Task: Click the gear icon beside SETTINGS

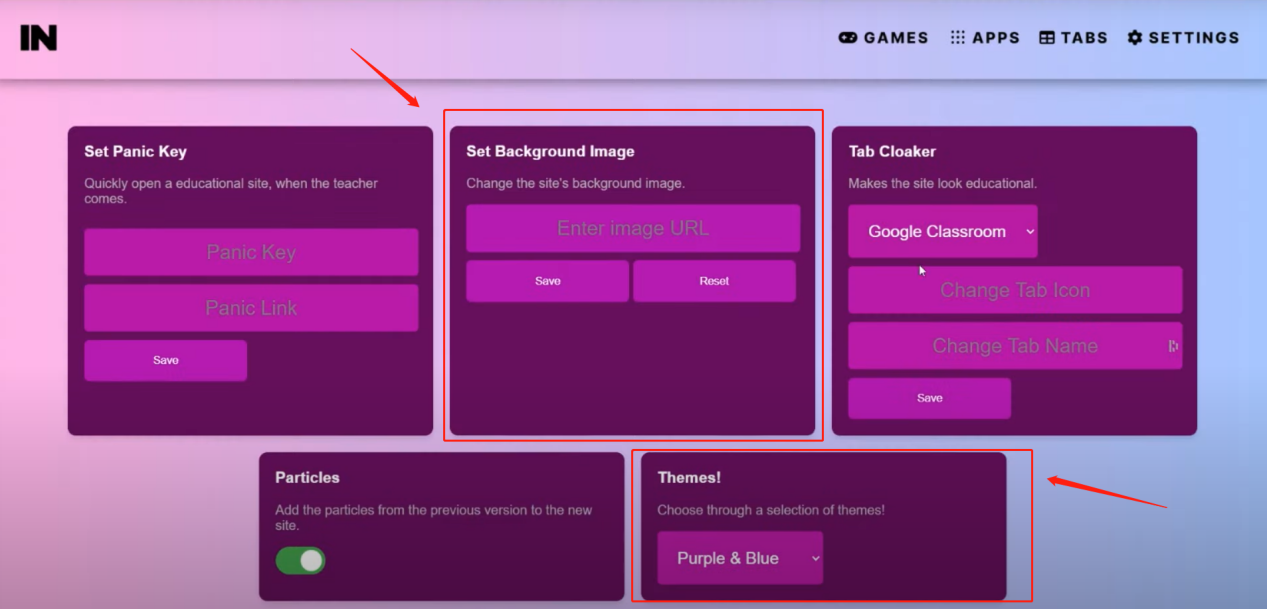Action: pos(1133,37)
